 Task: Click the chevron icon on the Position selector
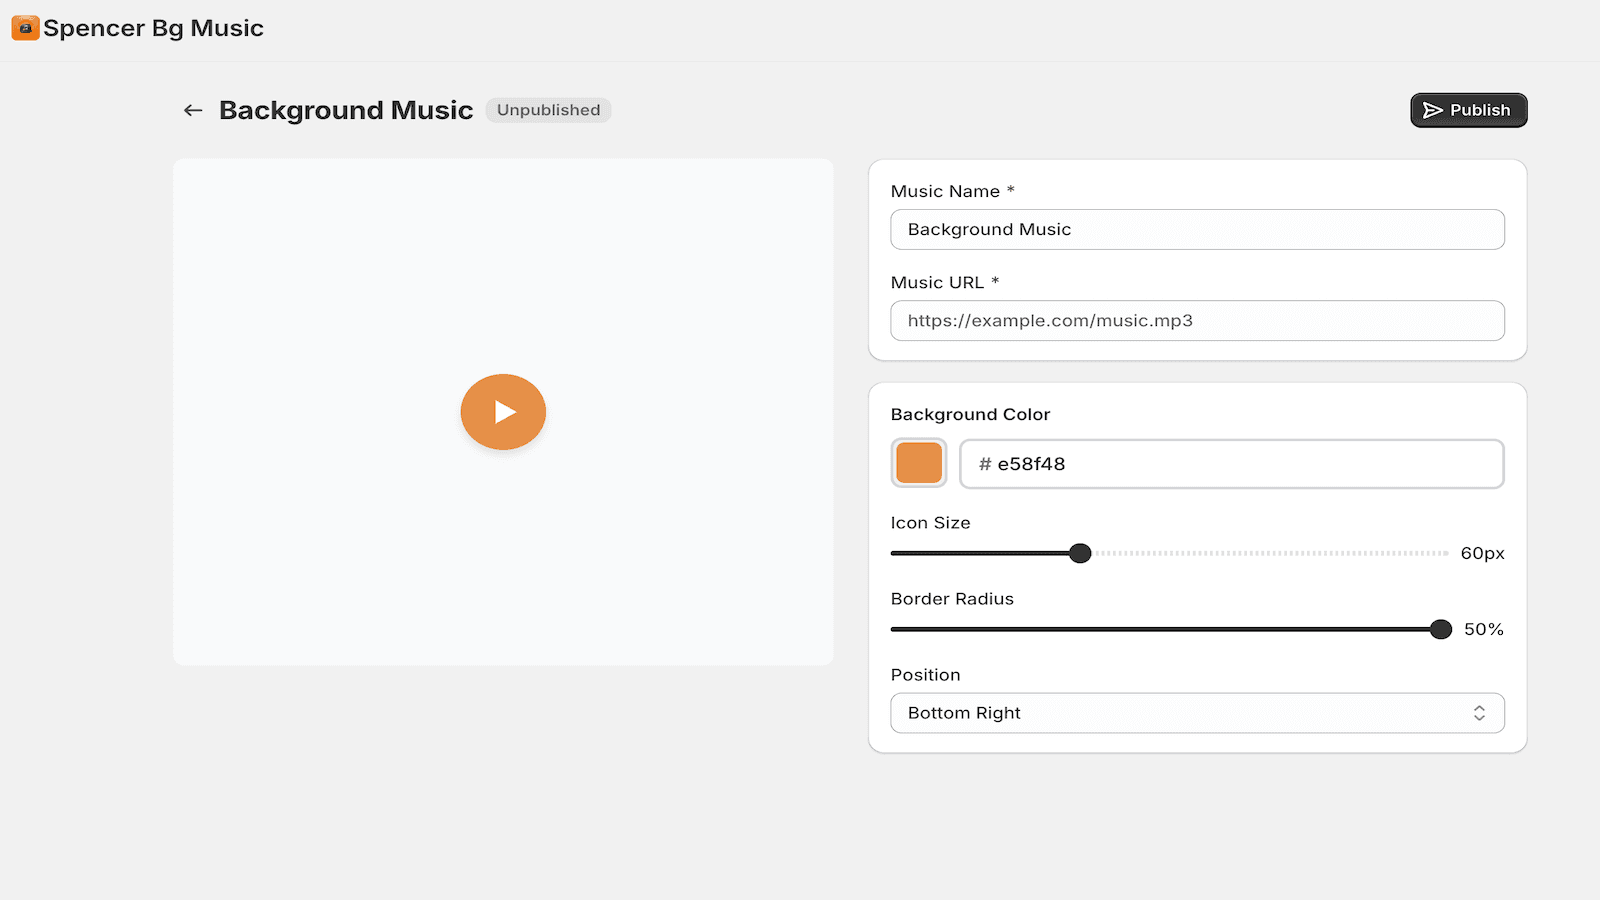[1480, 713]
